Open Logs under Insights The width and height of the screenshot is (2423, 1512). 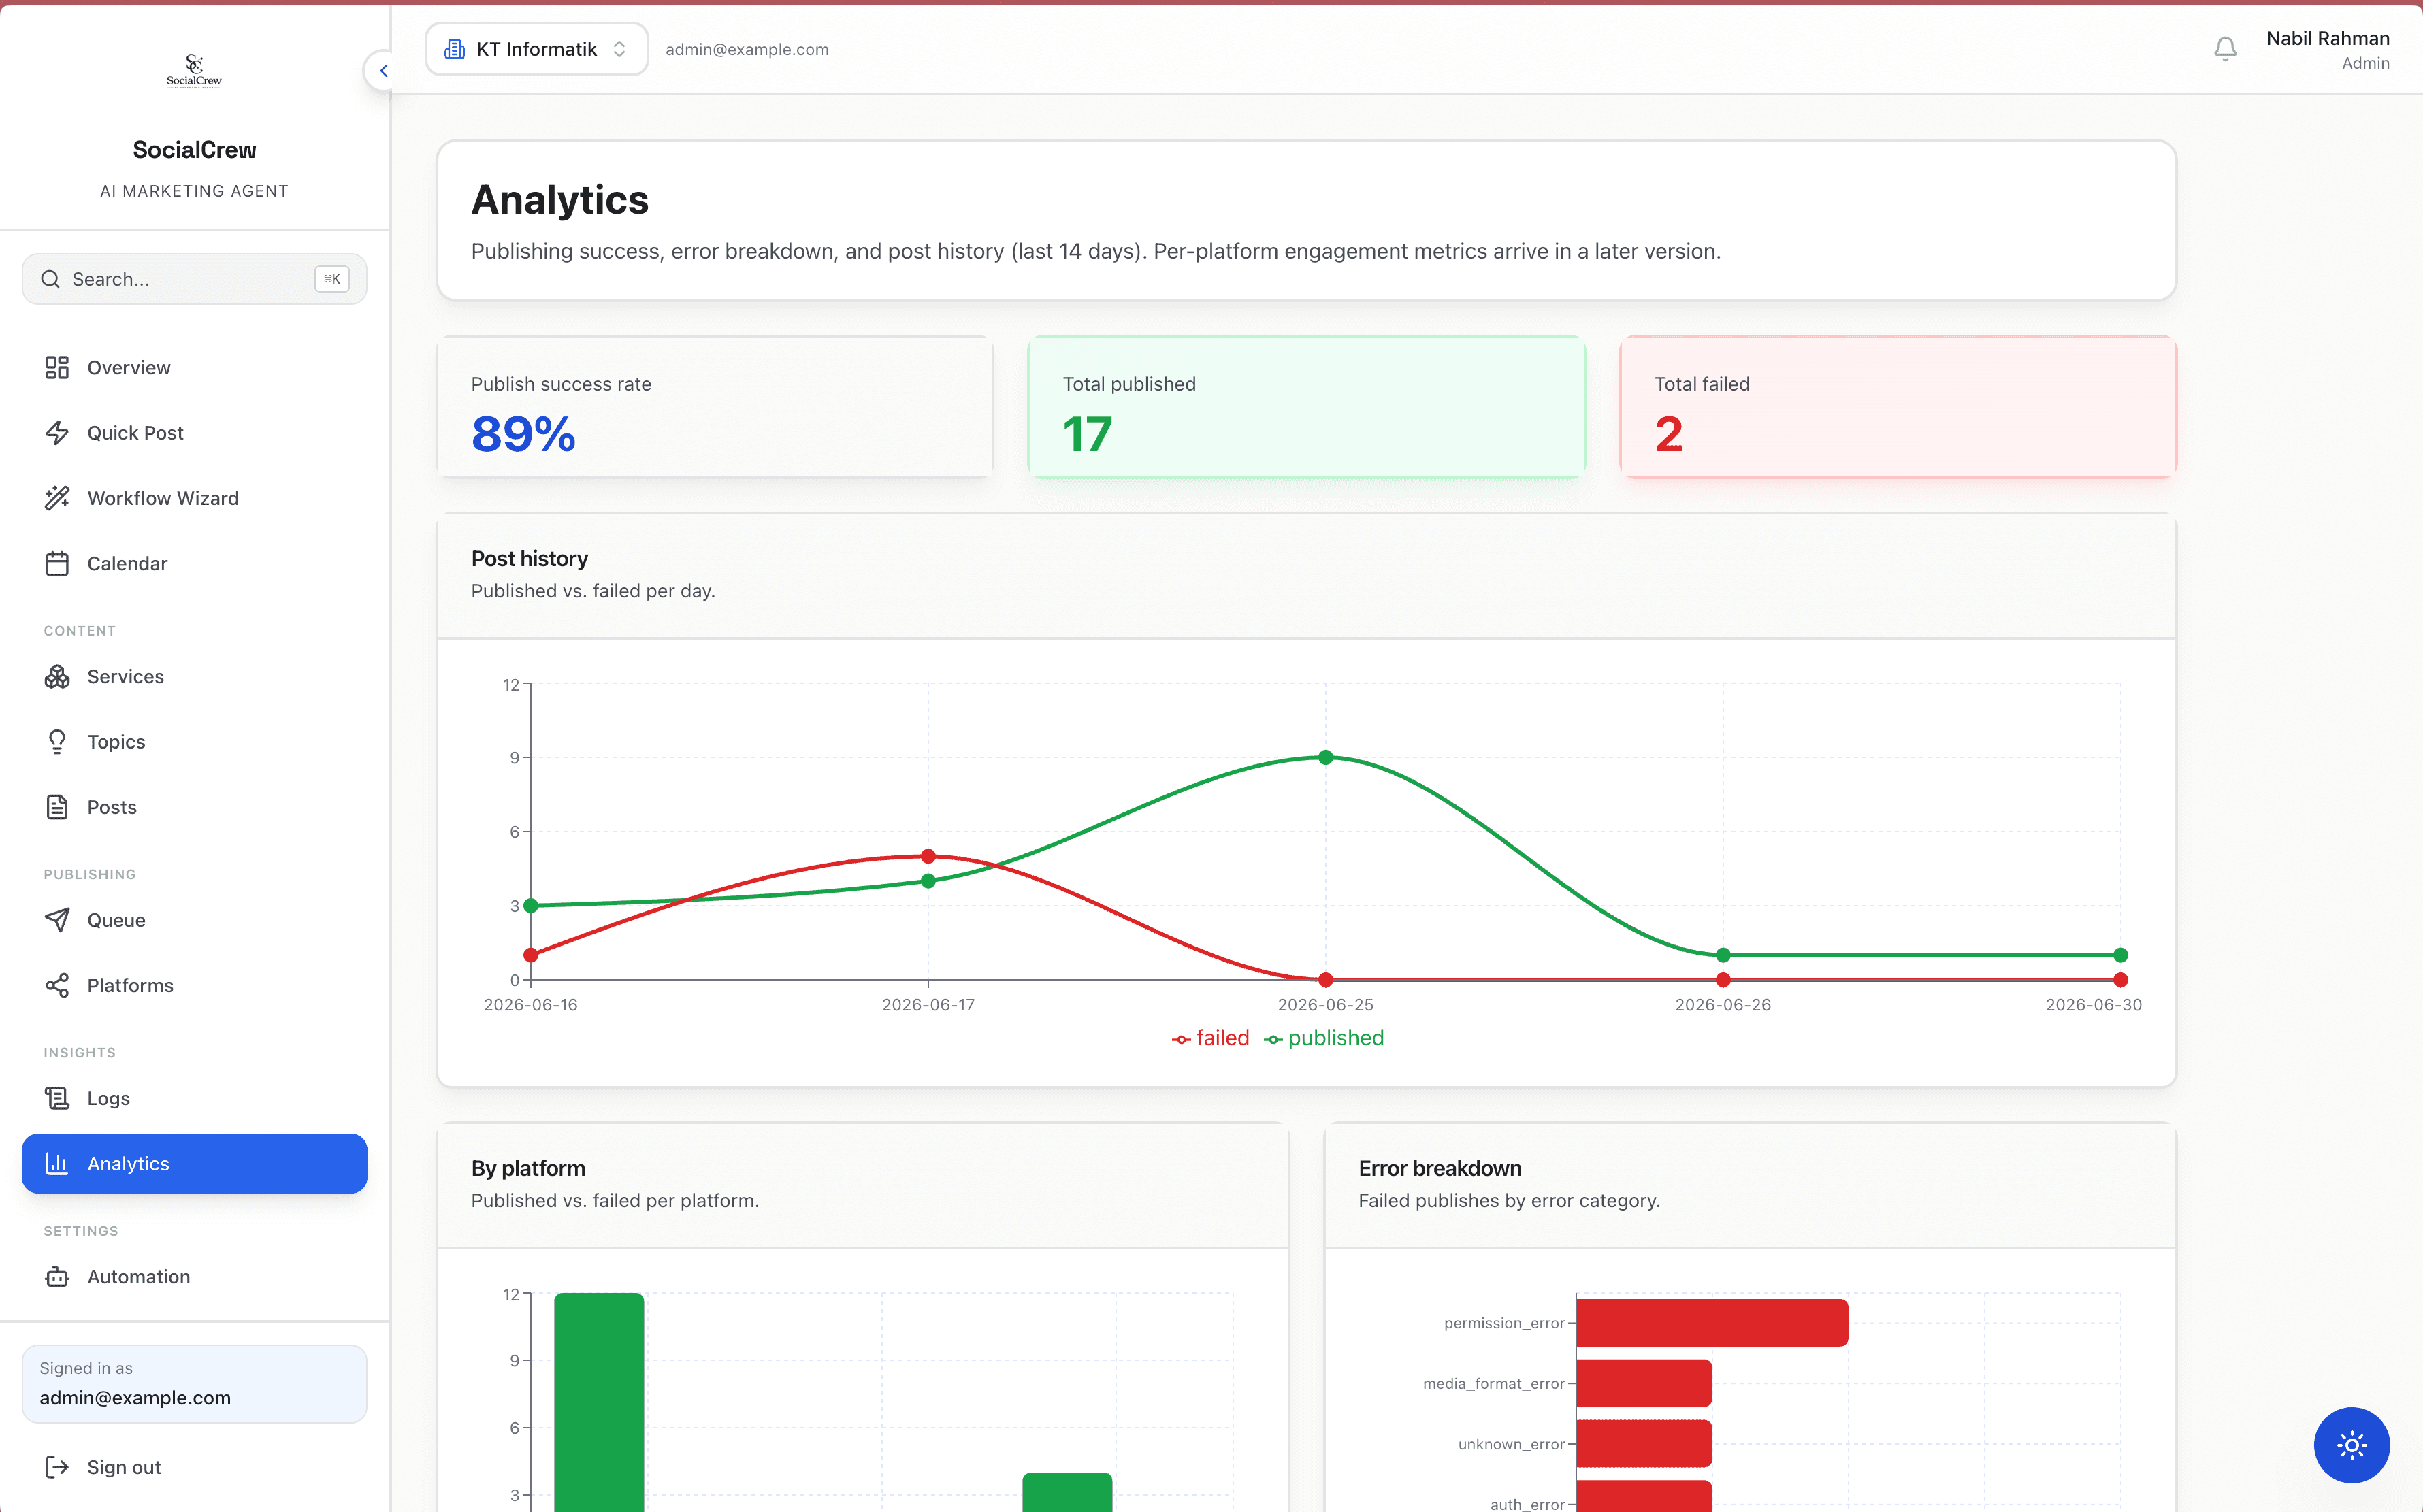tap(194, 1098)
